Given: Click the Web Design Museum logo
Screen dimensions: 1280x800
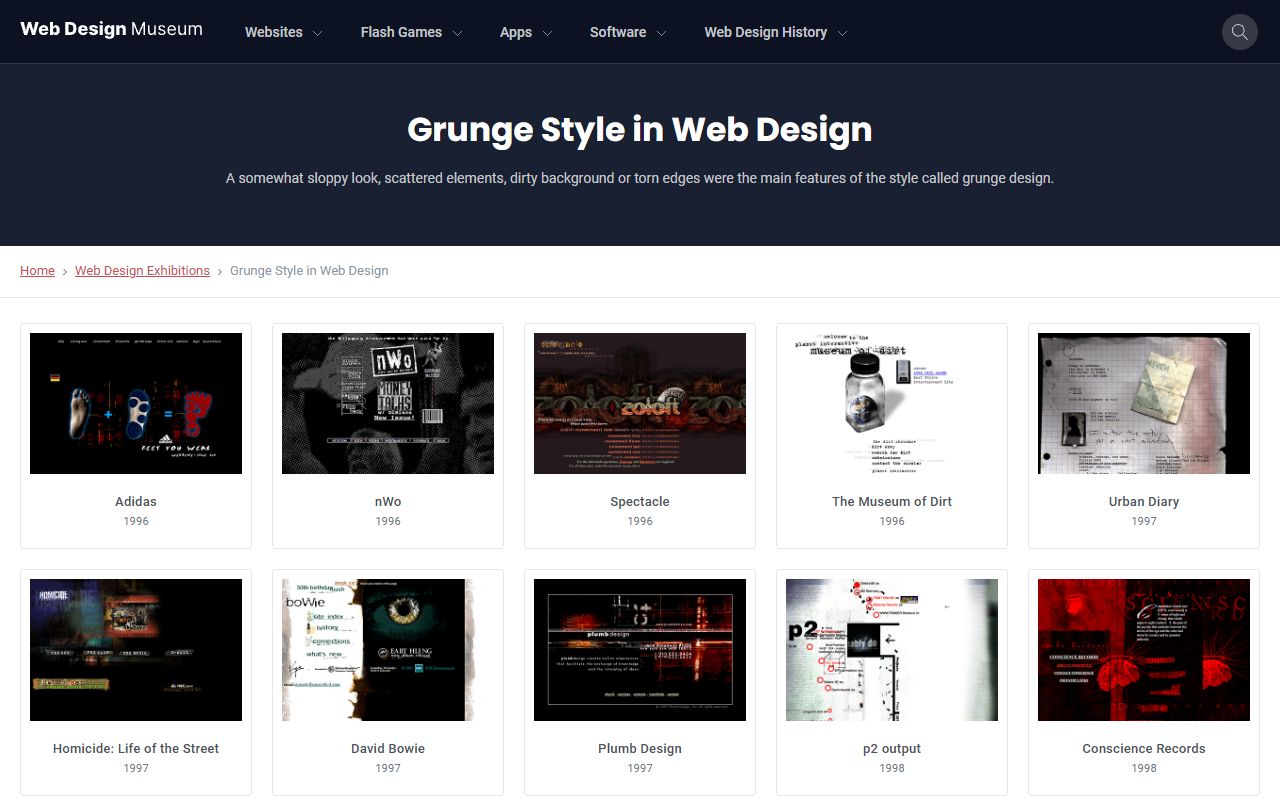Looking at the screenshot, I should 111,29.
